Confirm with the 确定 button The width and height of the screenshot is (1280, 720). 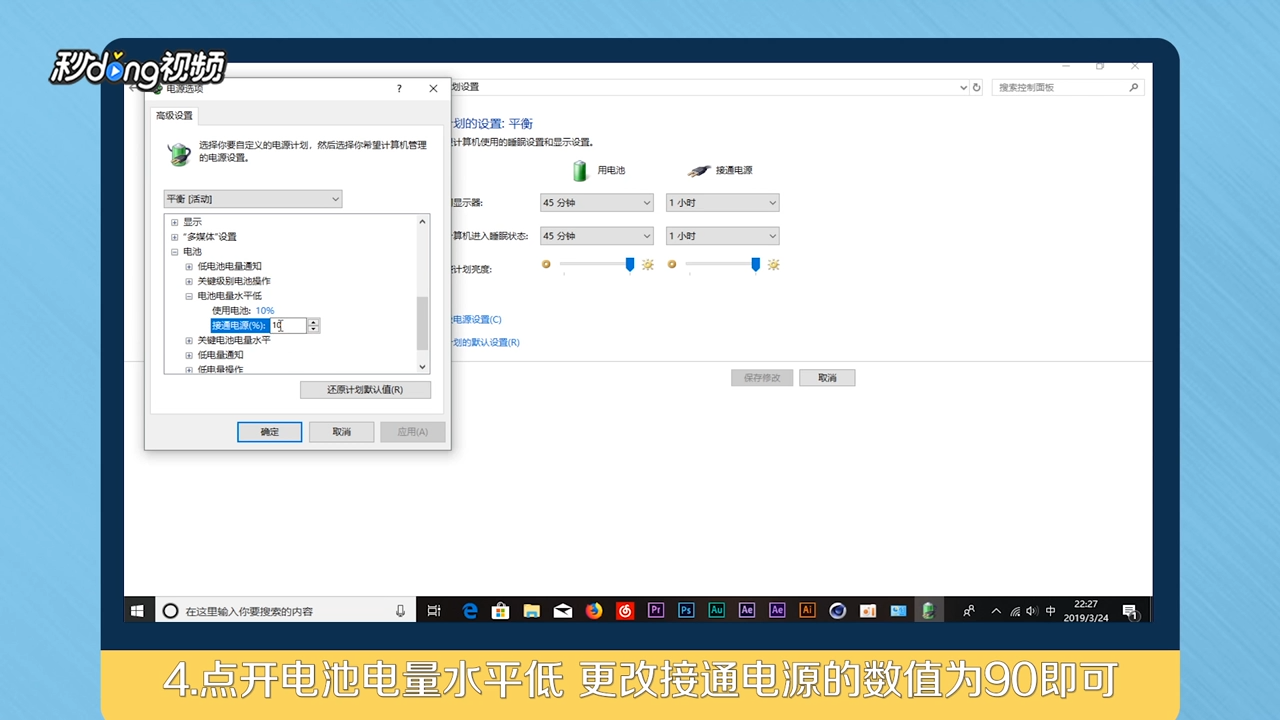[x=270, y=432]
